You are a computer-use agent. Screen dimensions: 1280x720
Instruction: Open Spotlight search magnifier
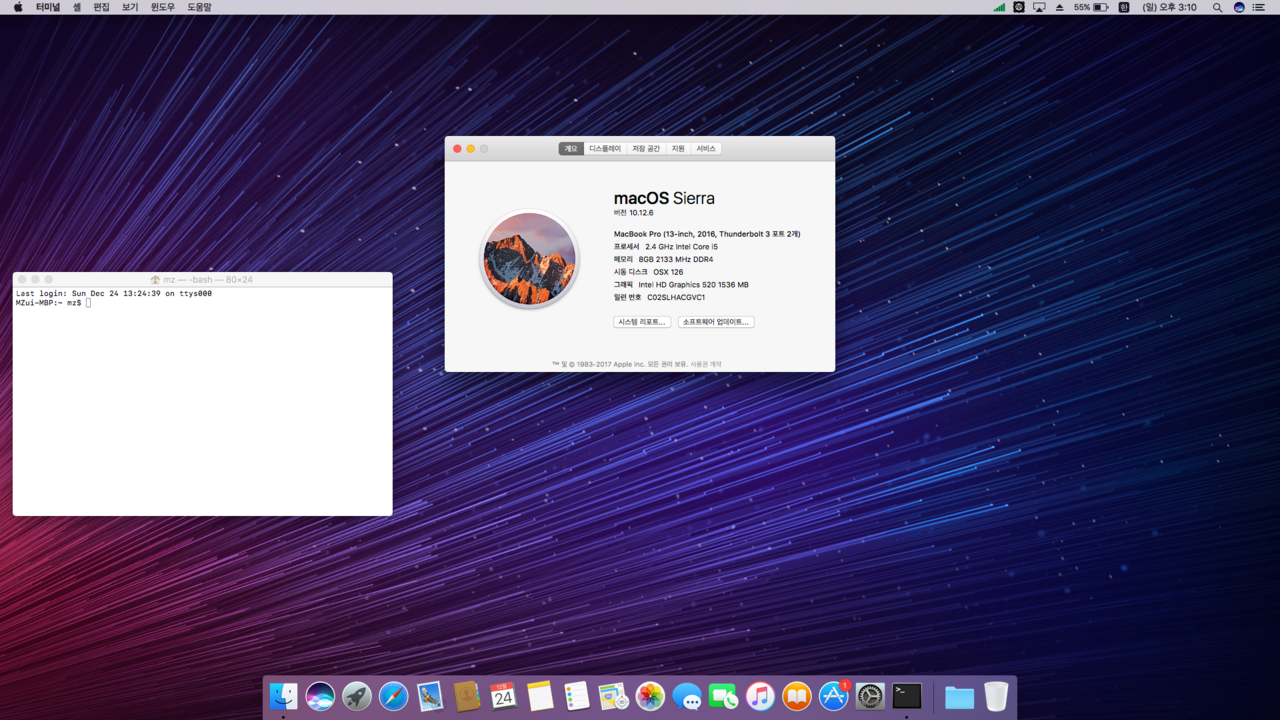click(1217, 7)
